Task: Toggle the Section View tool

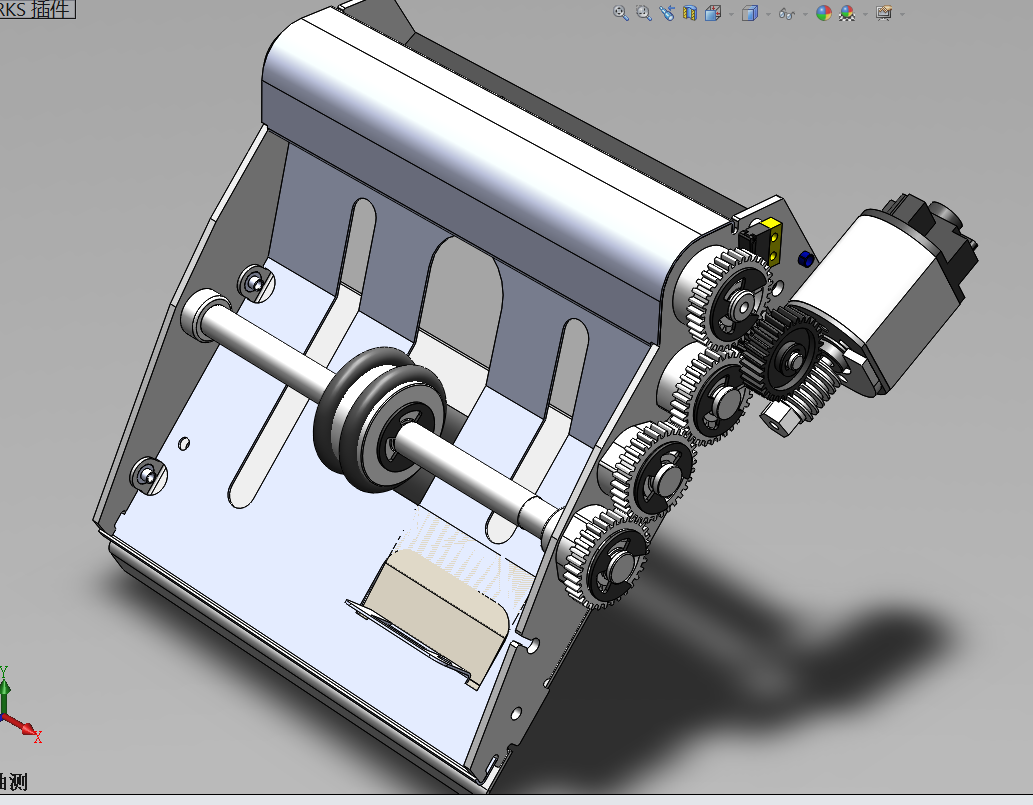Action: tap(690, 13)
